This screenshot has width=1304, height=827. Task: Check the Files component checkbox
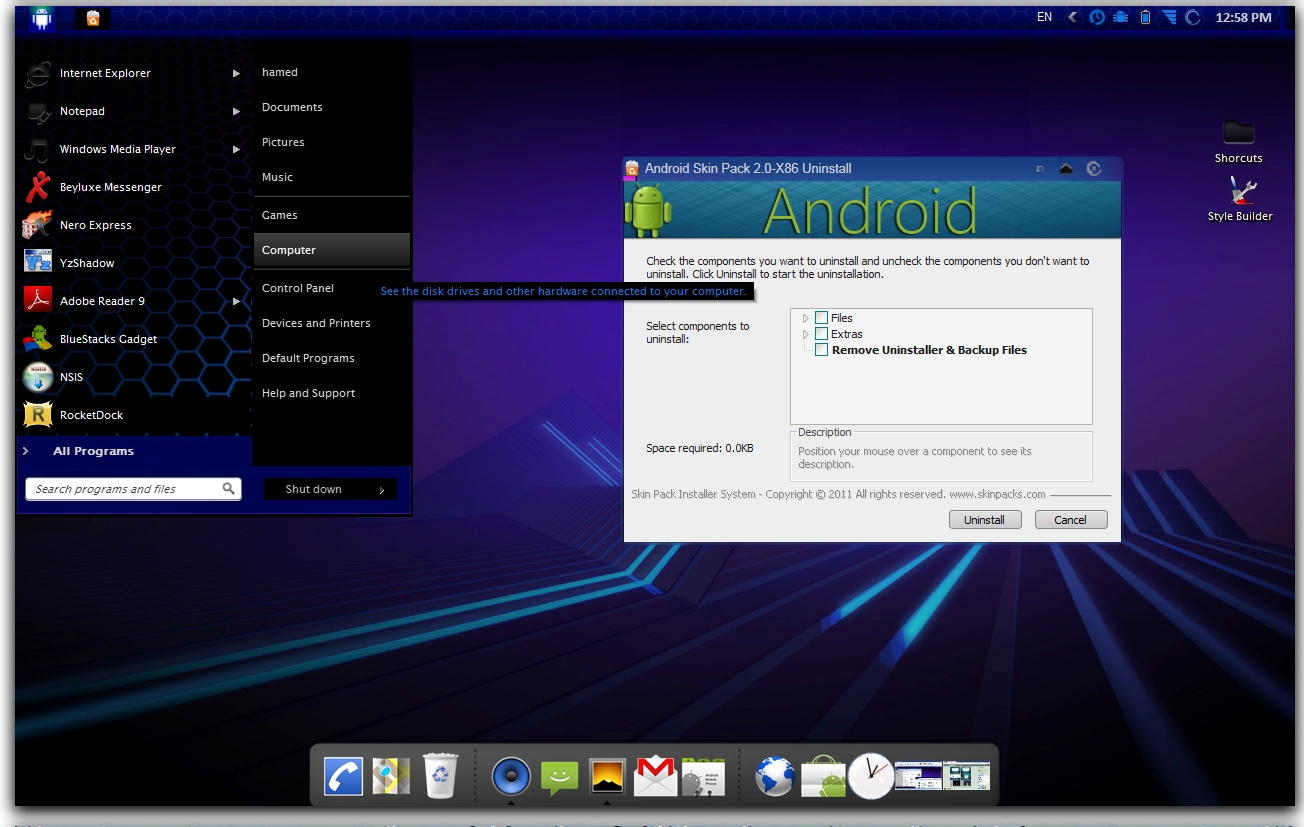point(821,317)
